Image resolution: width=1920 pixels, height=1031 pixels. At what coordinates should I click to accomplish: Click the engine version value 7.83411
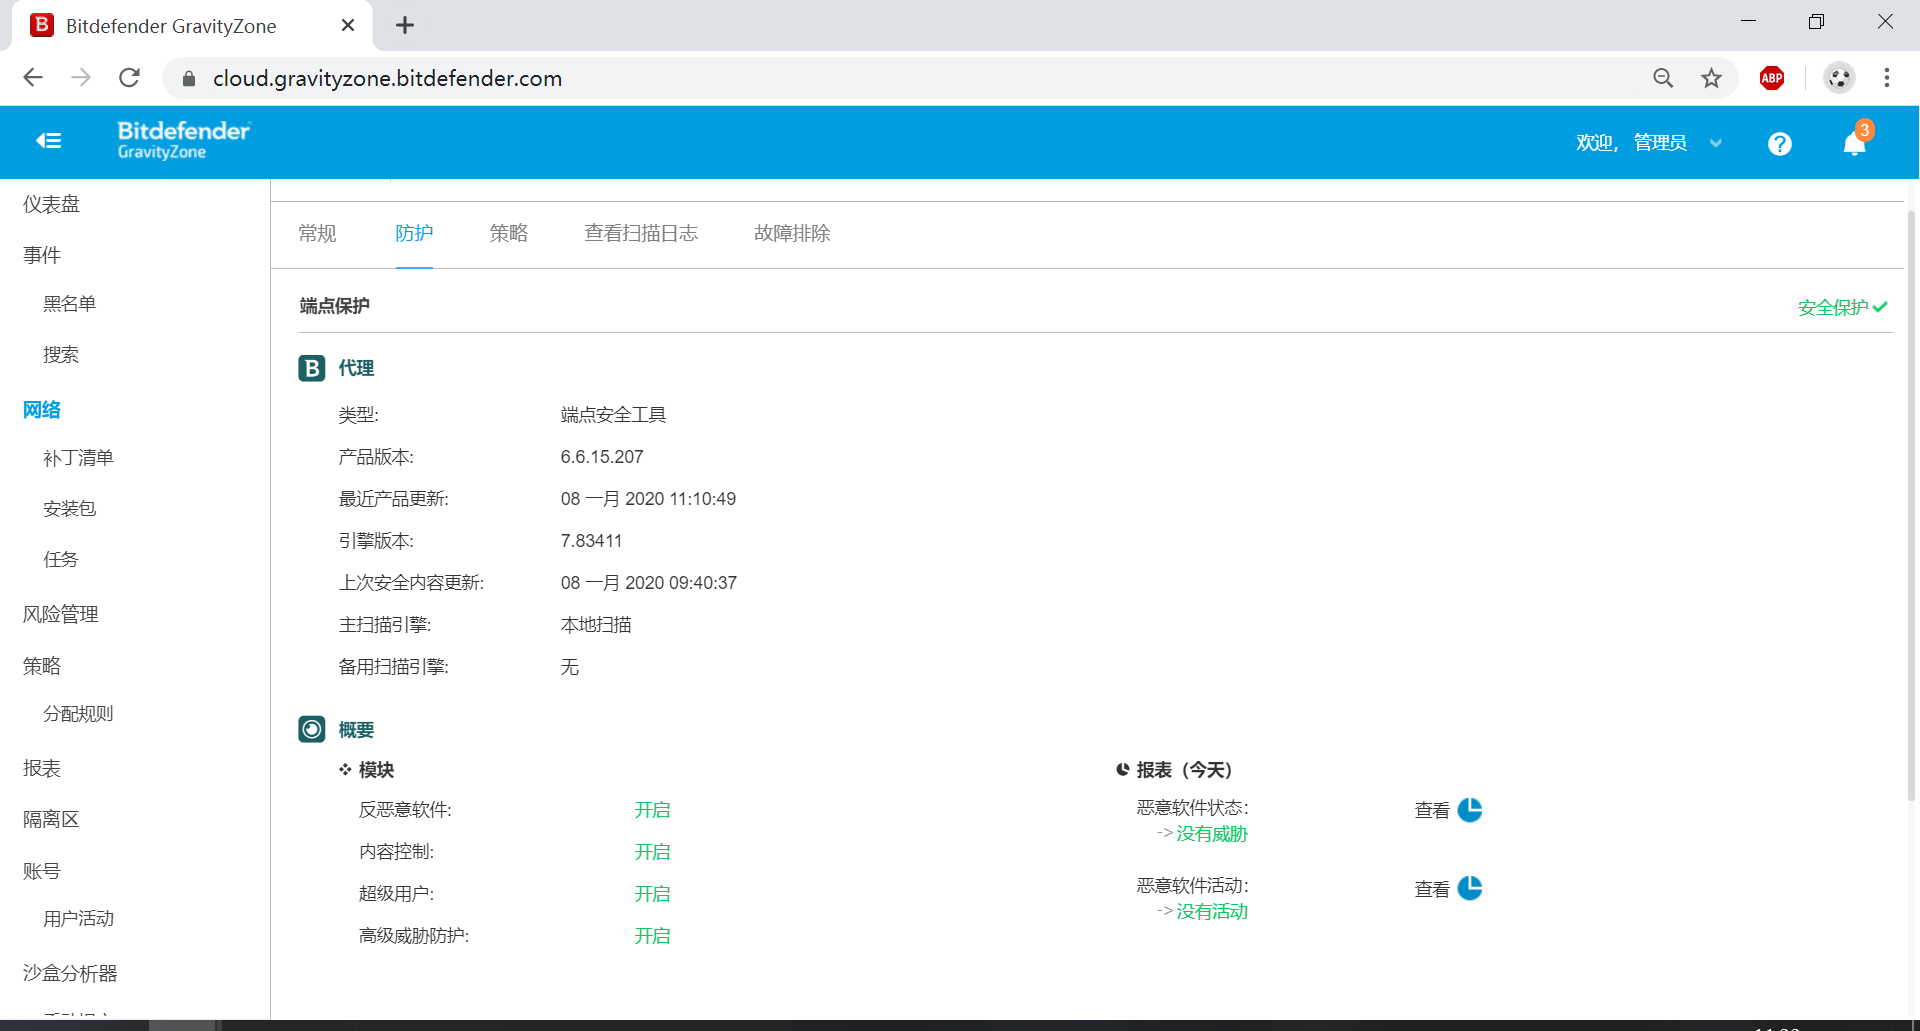pyautogui.click(x=591, y=541)
